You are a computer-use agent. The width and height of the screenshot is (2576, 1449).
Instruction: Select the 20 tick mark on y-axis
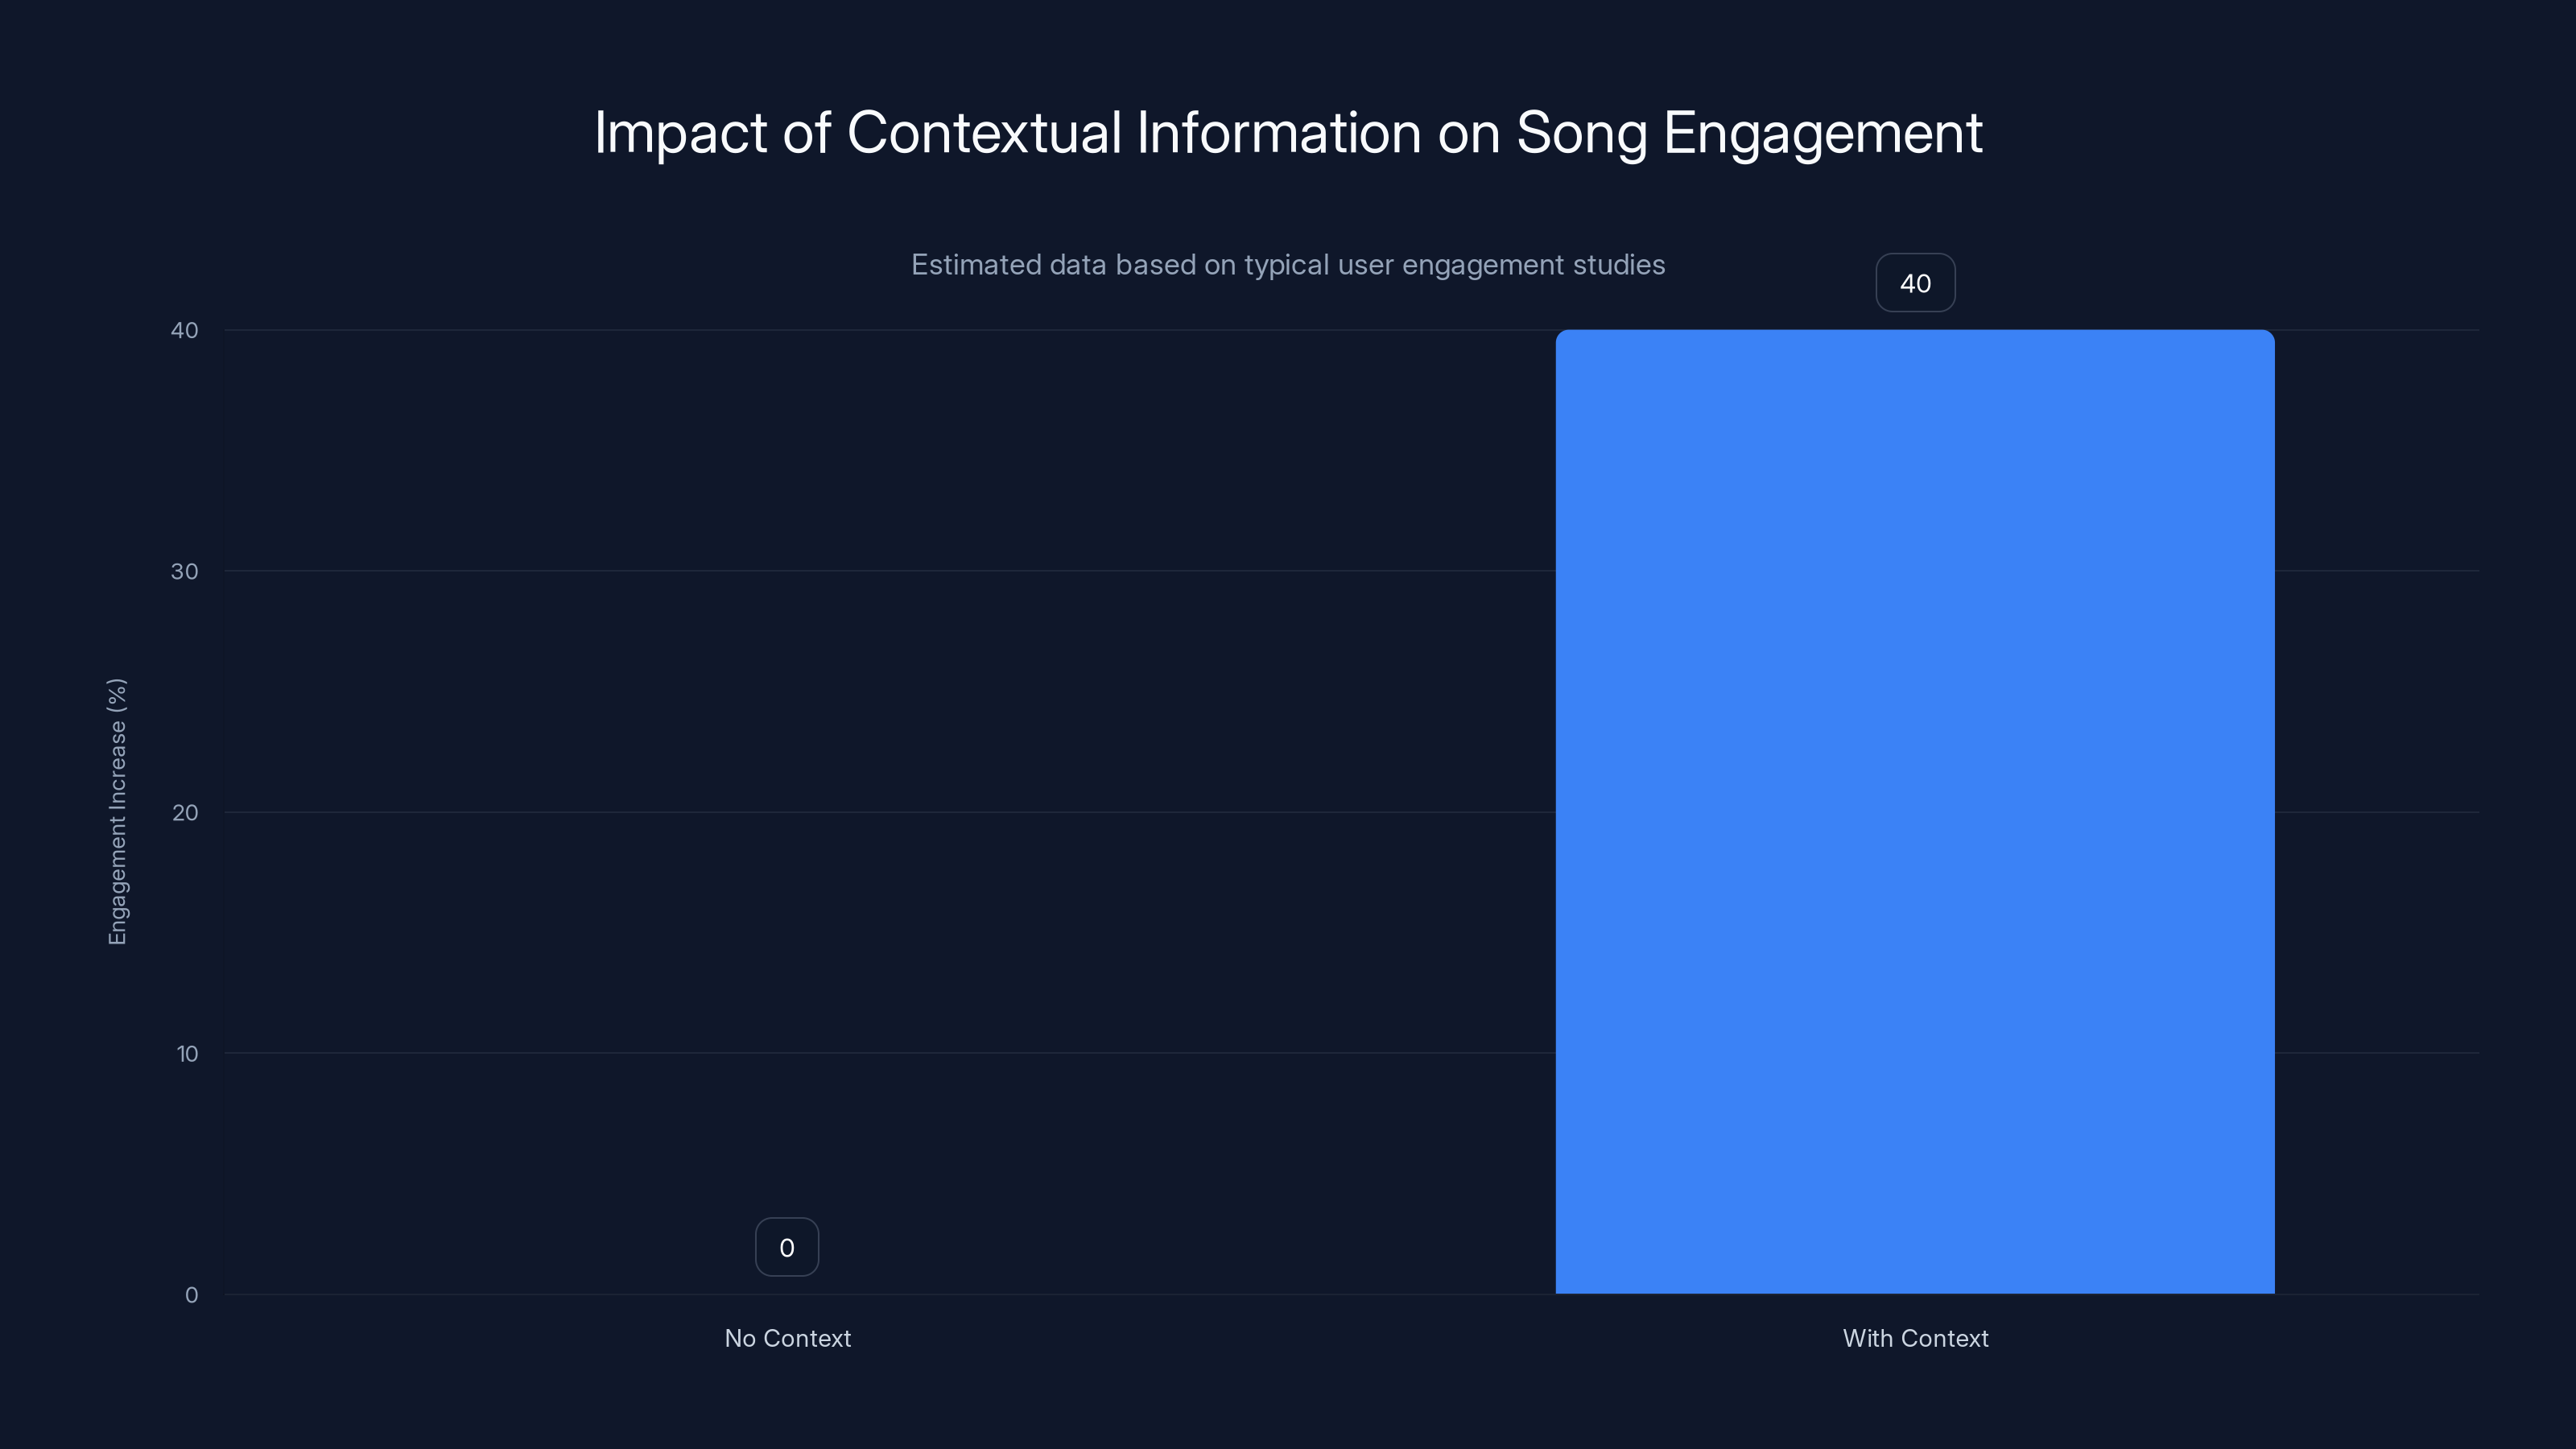click(186, 811)
